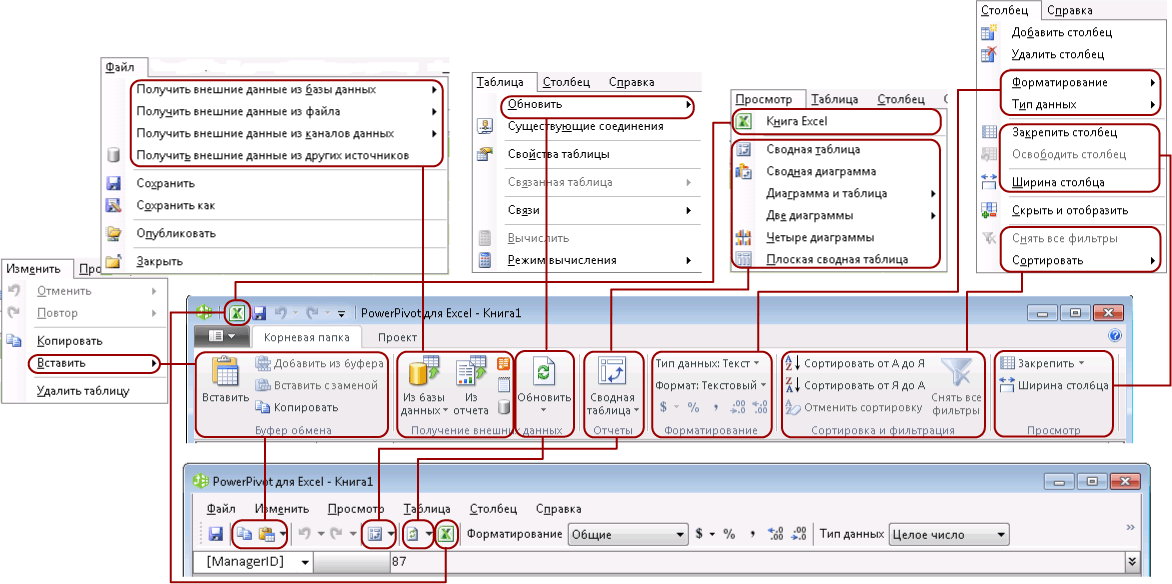Click the paste clipboard icon in lower toolbar
This screenshot has height=584, width=1172.
click(265, 535)
